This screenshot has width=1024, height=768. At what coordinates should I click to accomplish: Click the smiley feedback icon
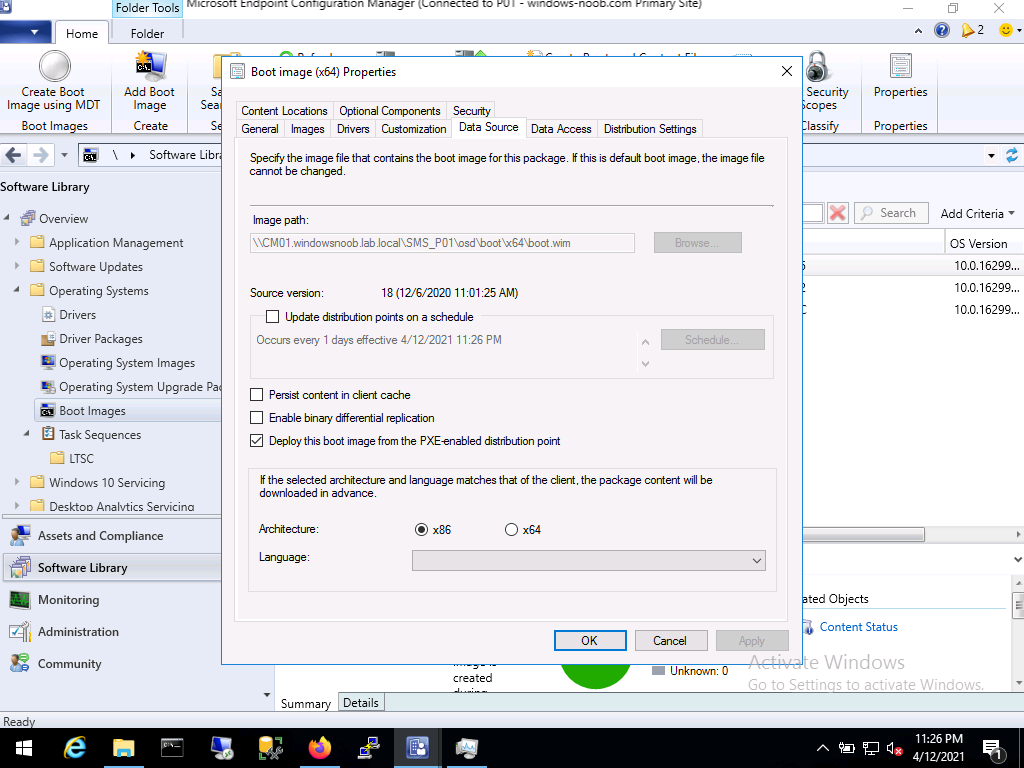1006,30
